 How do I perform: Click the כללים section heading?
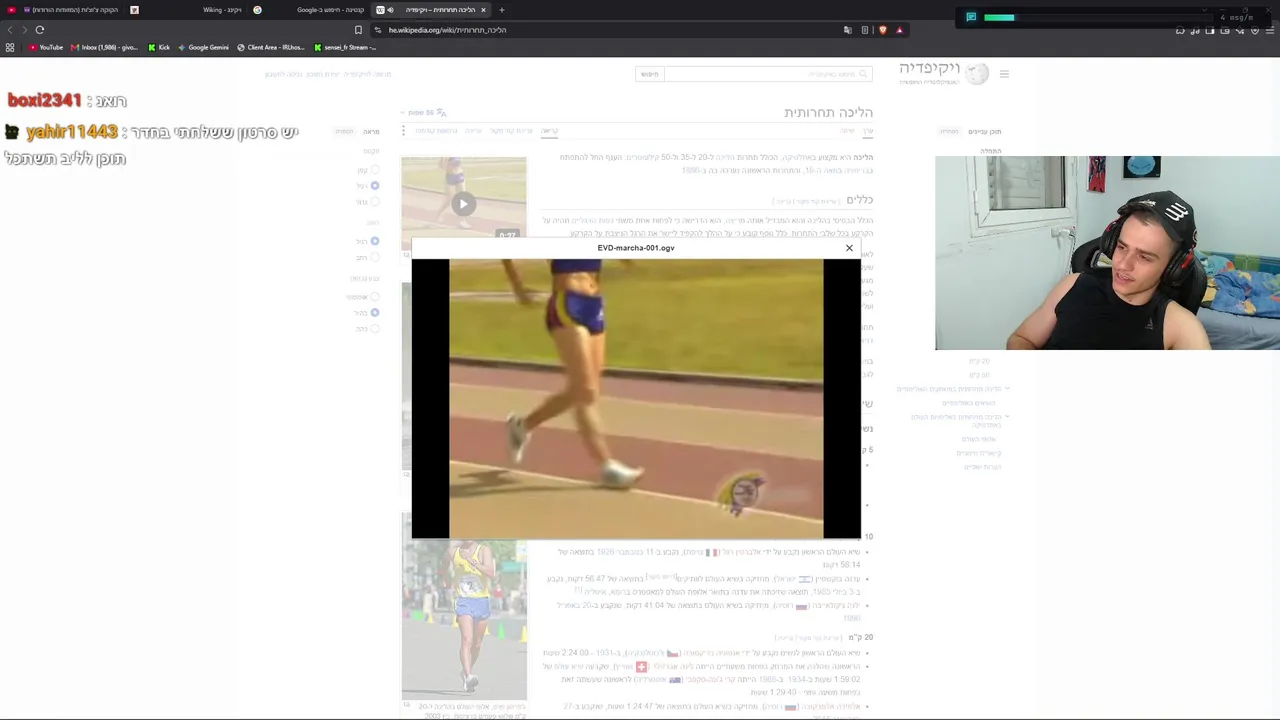(860, 200)
